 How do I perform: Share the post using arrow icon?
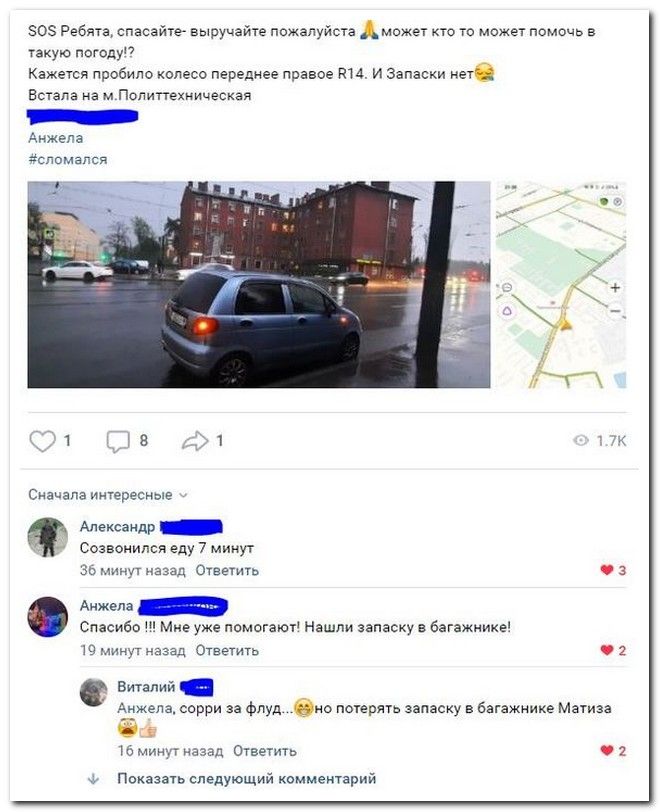click(195, 441)
